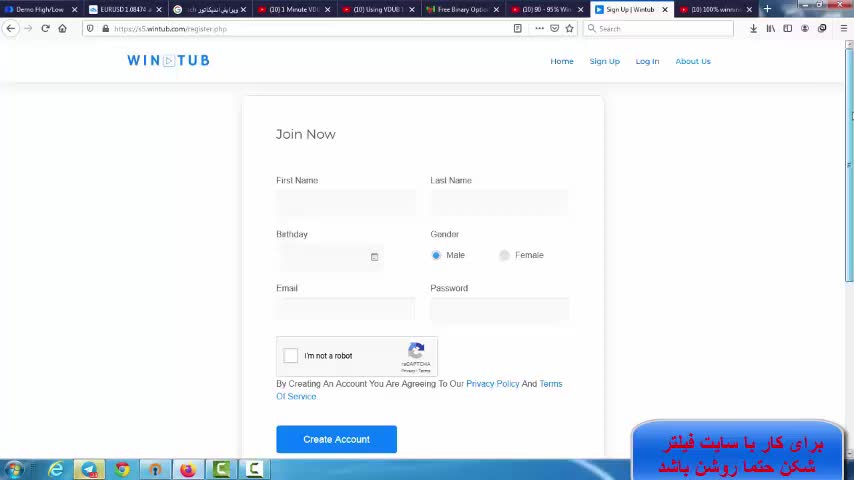Open the second white Camtasia taskbar icon
Screen dimensions: 854x480
point(254,469)
